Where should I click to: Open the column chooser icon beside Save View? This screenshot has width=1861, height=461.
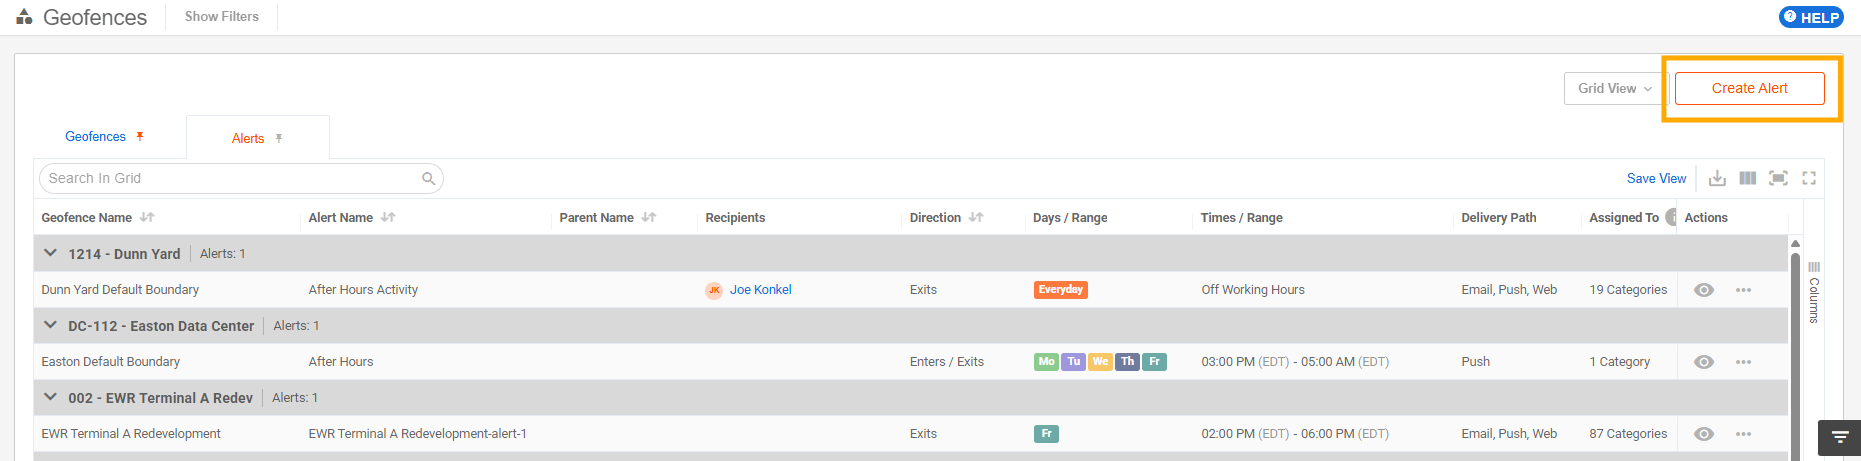click(1748, 178)
